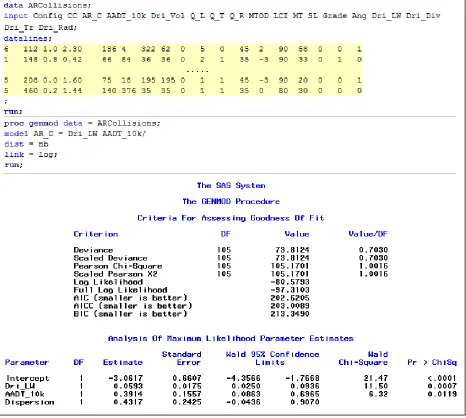Click the BIC value 213.3490
The height and width of the screenshot is (418, 466).
click(290, 314)
